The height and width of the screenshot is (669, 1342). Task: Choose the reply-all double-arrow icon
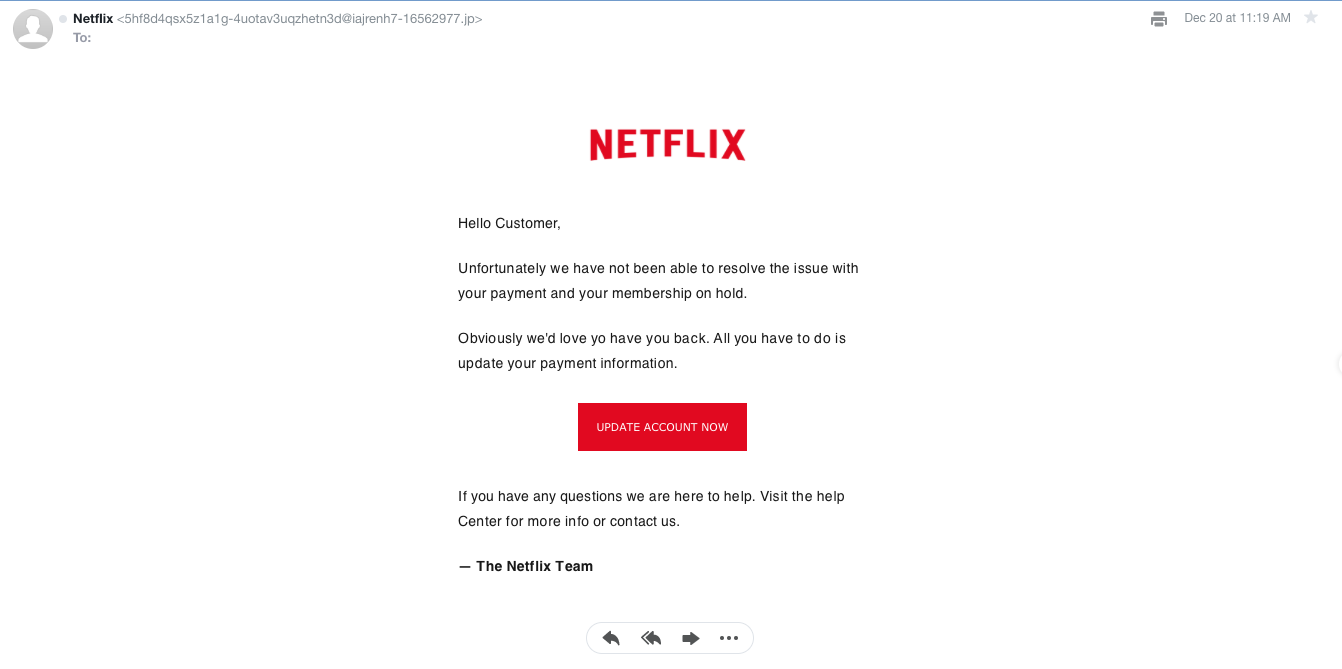coord(651,638)
